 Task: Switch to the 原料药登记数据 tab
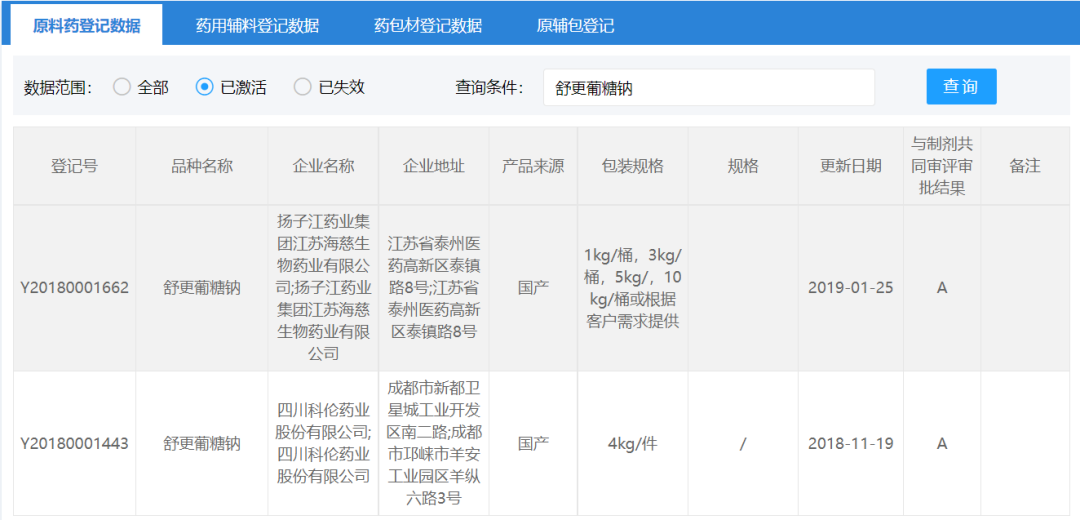pyautogui.click(x=87, y=26)
